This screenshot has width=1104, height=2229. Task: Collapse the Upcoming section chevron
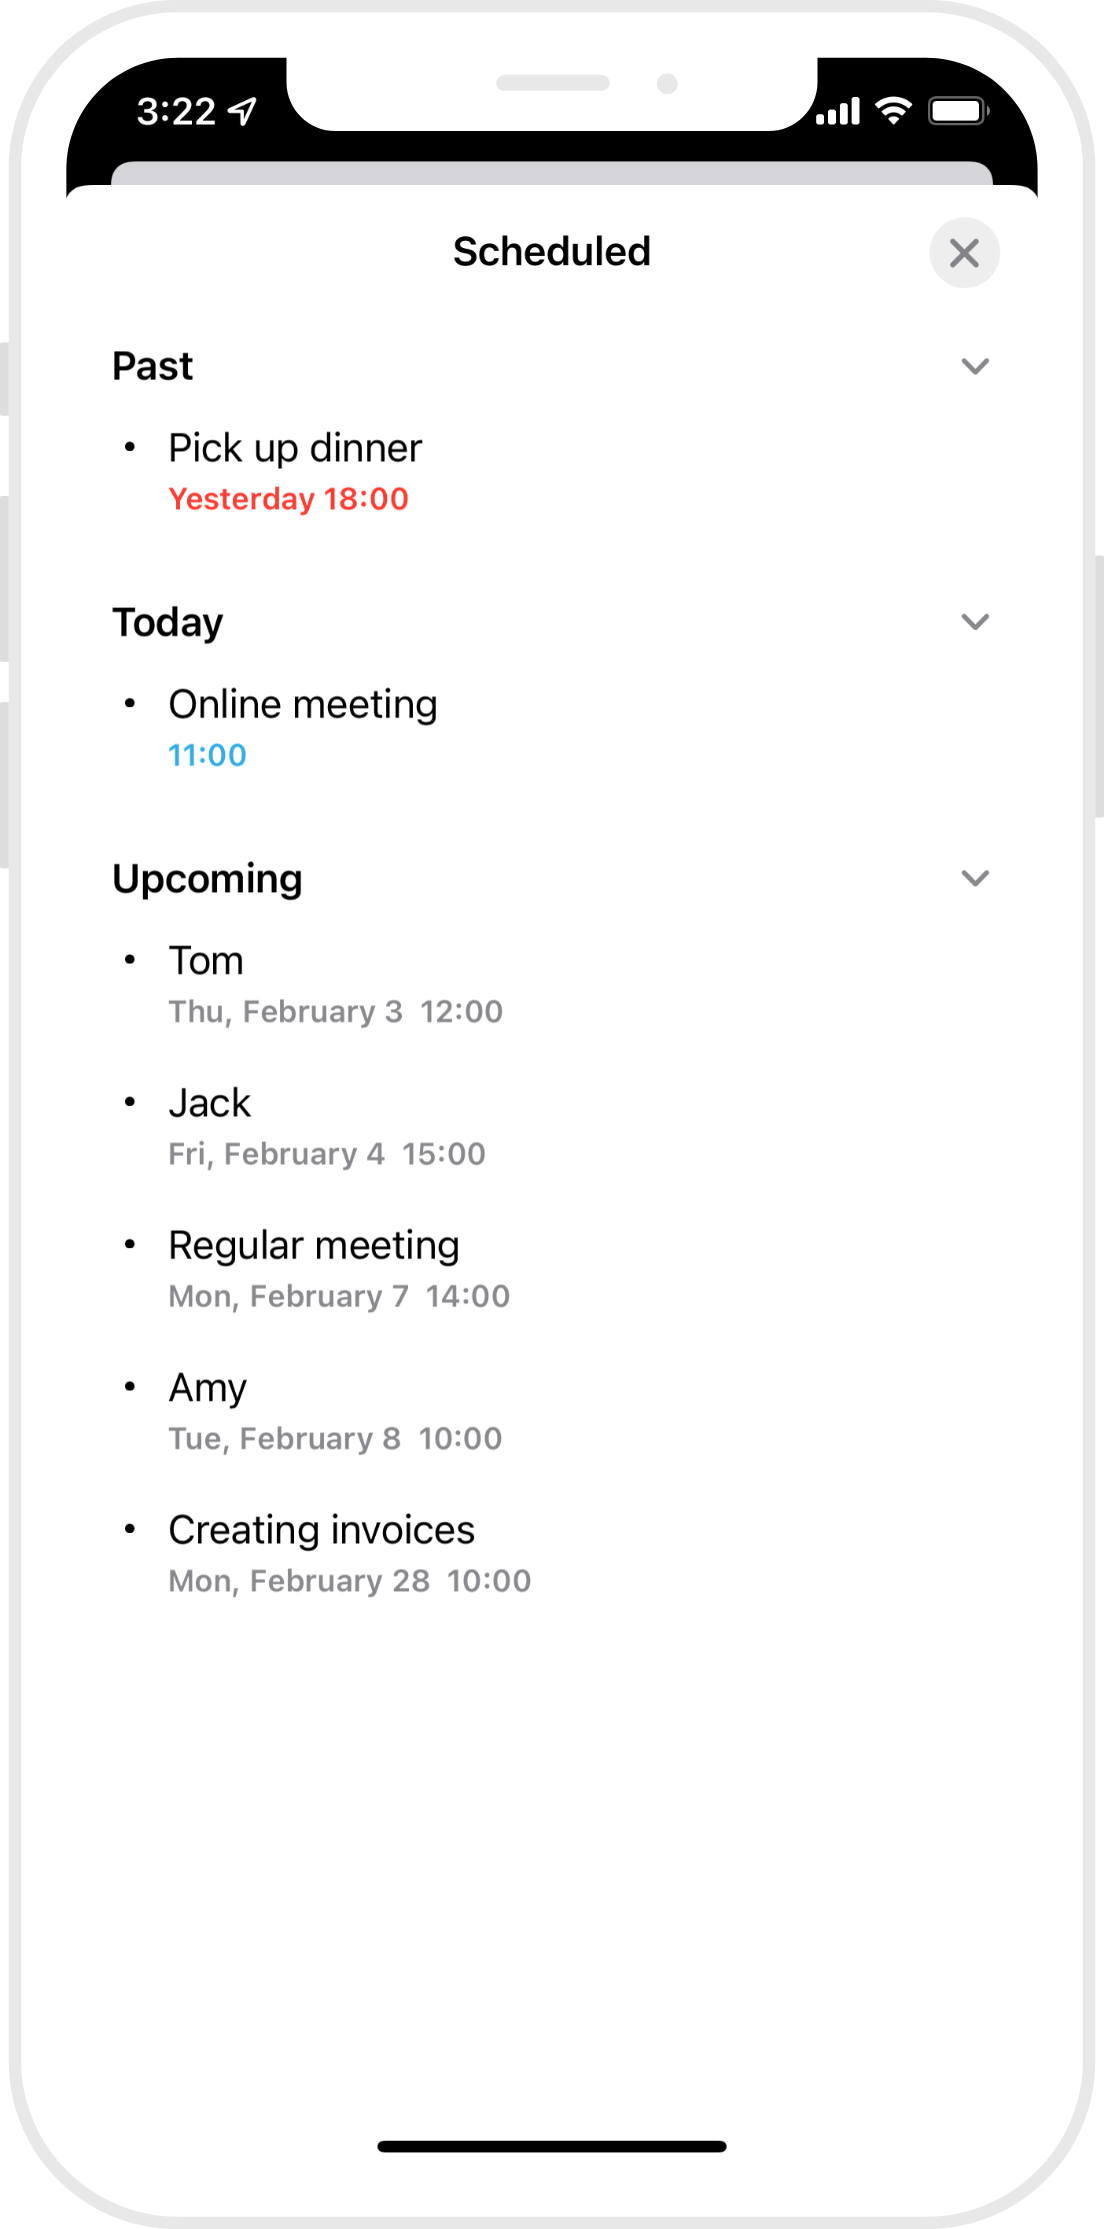(975, 878)
